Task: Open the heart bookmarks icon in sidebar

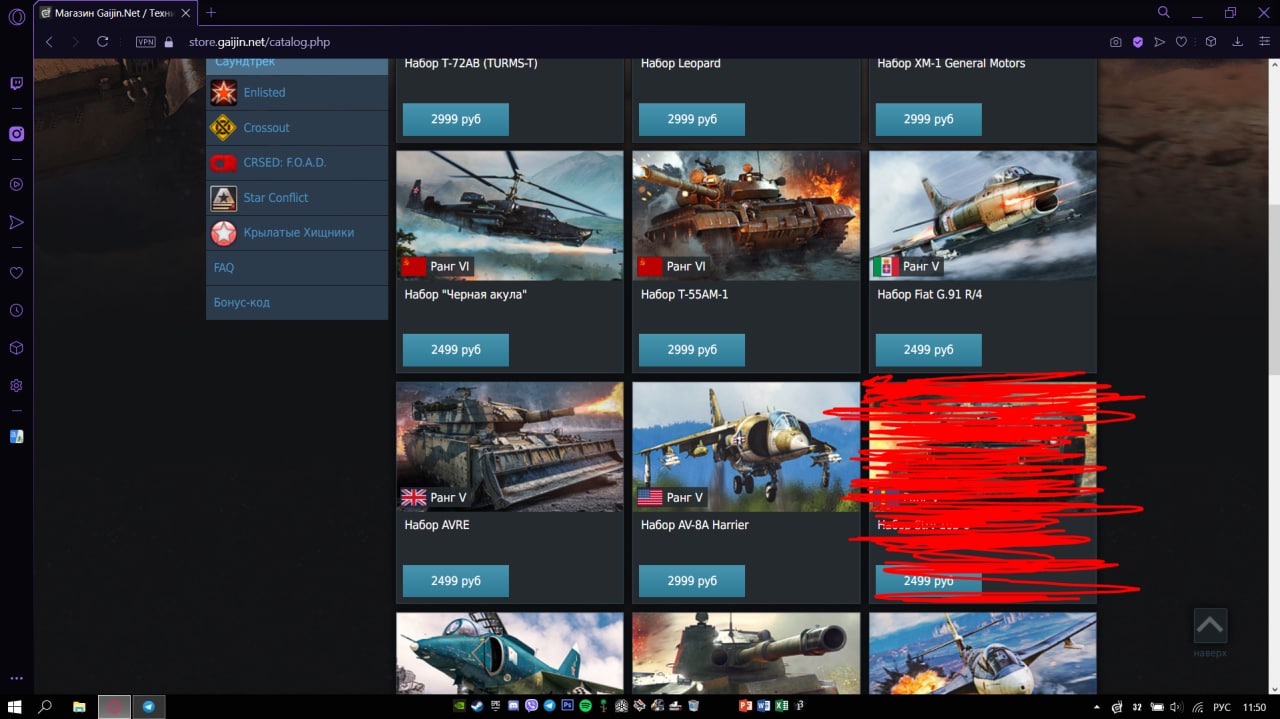Action: click(16, 273)
